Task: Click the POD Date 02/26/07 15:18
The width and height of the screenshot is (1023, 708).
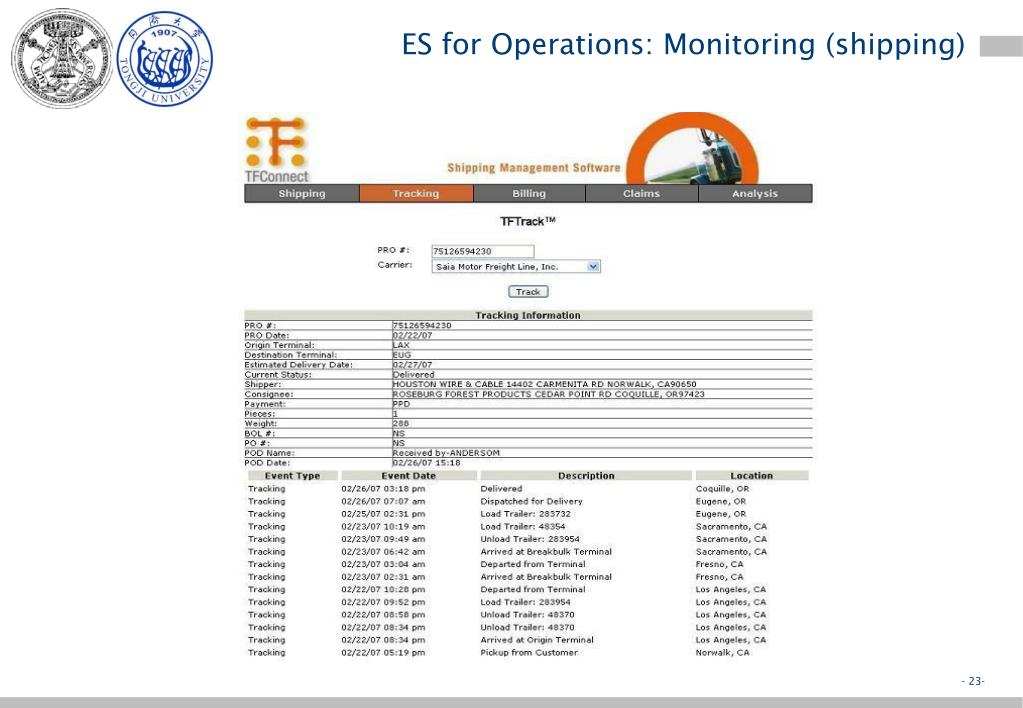Action: (427, 463)
